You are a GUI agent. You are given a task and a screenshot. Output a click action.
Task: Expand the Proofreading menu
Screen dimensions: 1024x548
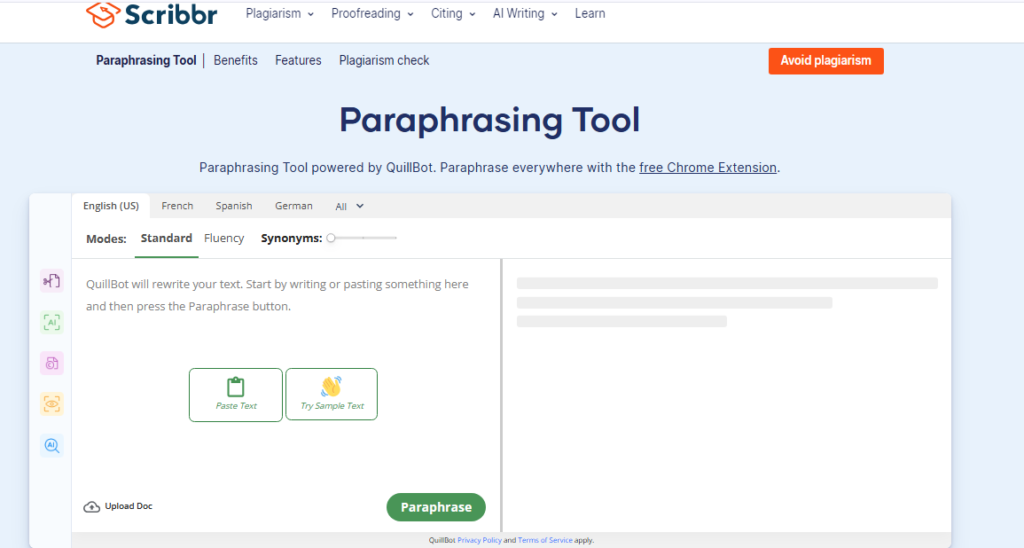372,14
